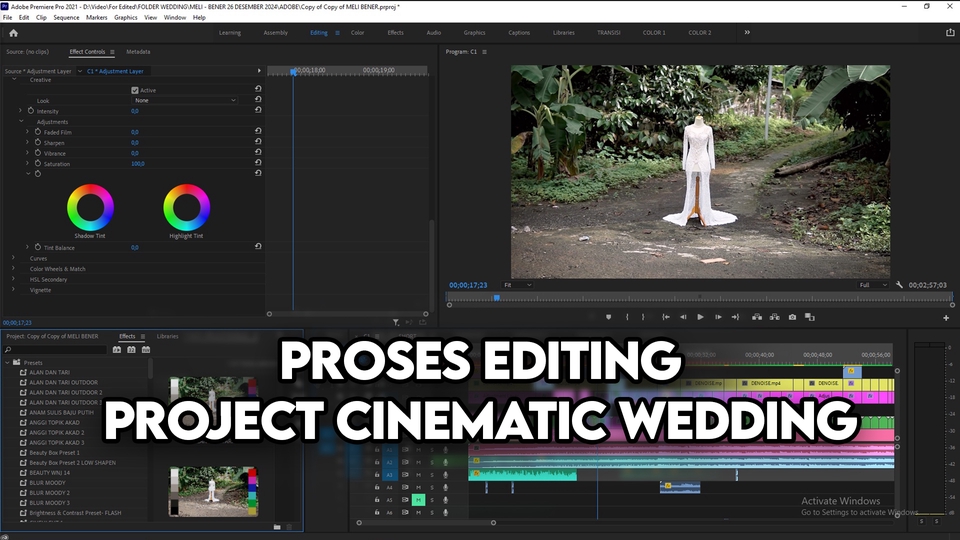Image resolution: width=960 pixels, height=540 pixels.
Task: Export frame with camera icon
Action: [792, 317]
